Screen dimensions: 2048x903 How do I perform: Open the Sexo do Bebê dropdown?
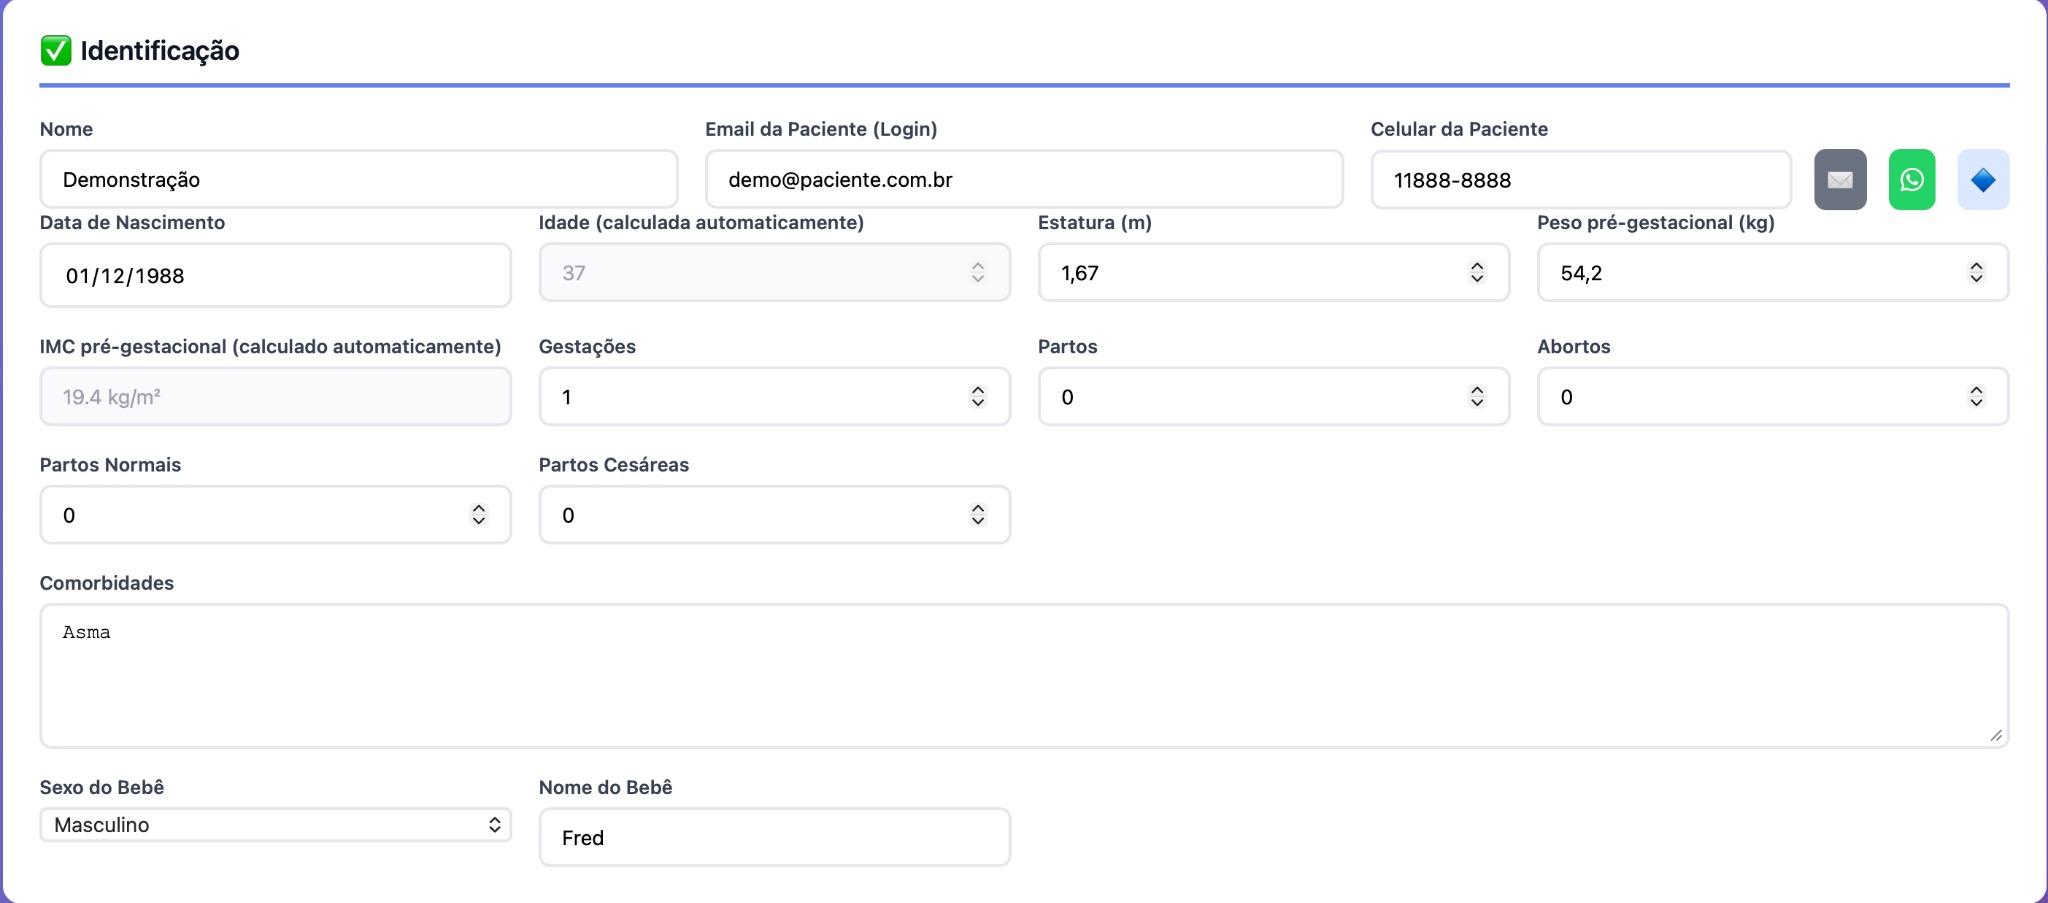click(275, 825)
